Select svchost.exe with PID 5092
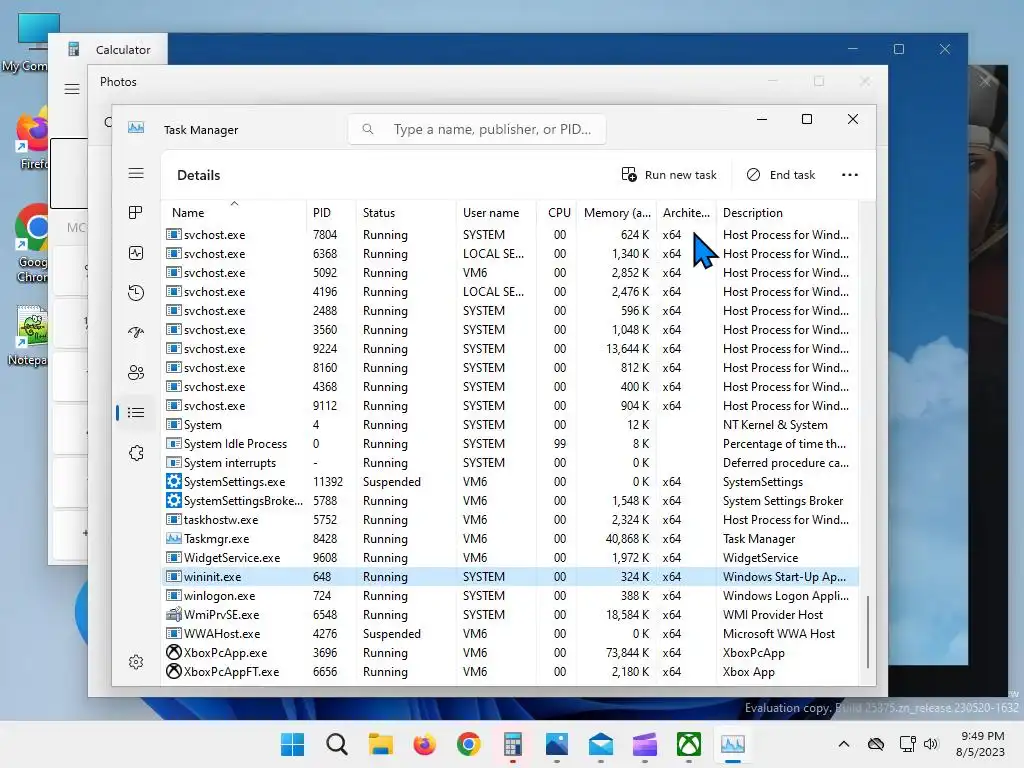The height and width of the screenshot is (768, 1024). click(510, 273)
